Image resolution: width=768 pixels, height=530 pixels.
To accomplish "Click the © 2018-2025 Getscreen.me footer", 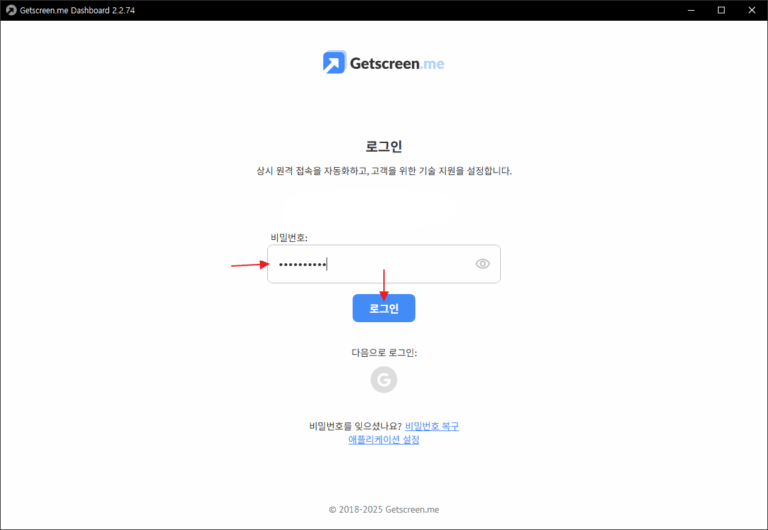I will click(x=384, y=509).
